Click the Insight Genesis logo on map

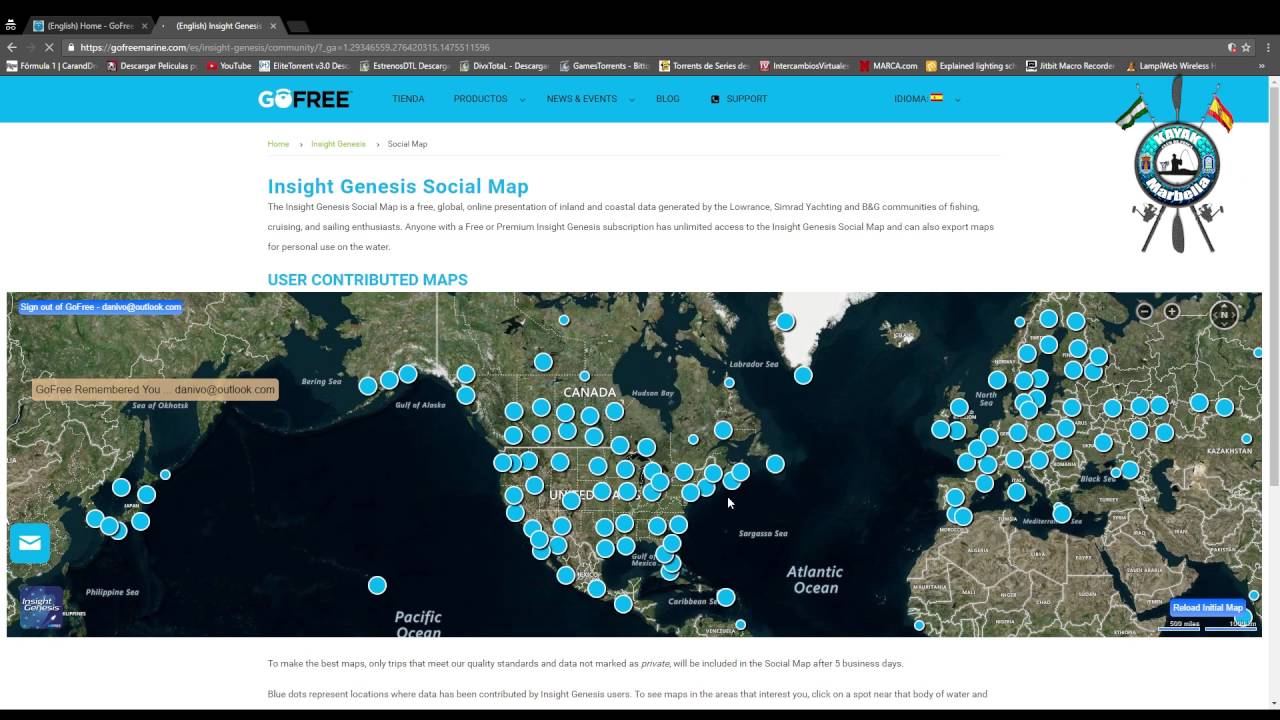[x=41, y=607]
